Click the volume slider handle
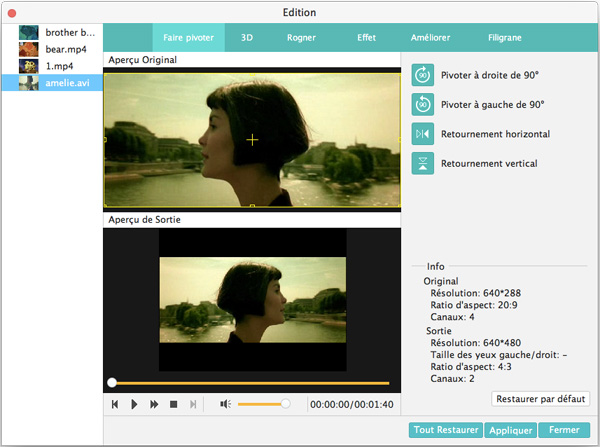This screenshot has height=447, width=600. [285, 404]
